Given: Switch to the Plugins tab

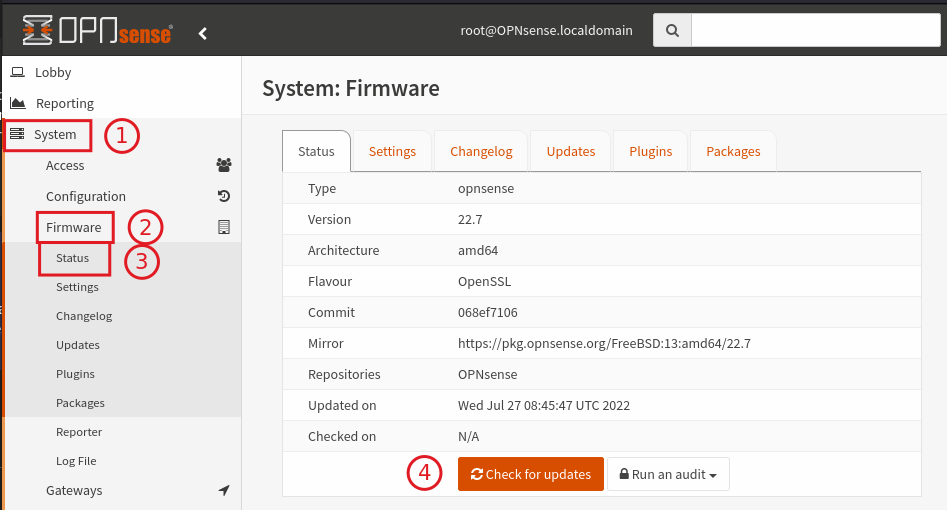Looking at the screenshot, I should [x=650, y=151].
